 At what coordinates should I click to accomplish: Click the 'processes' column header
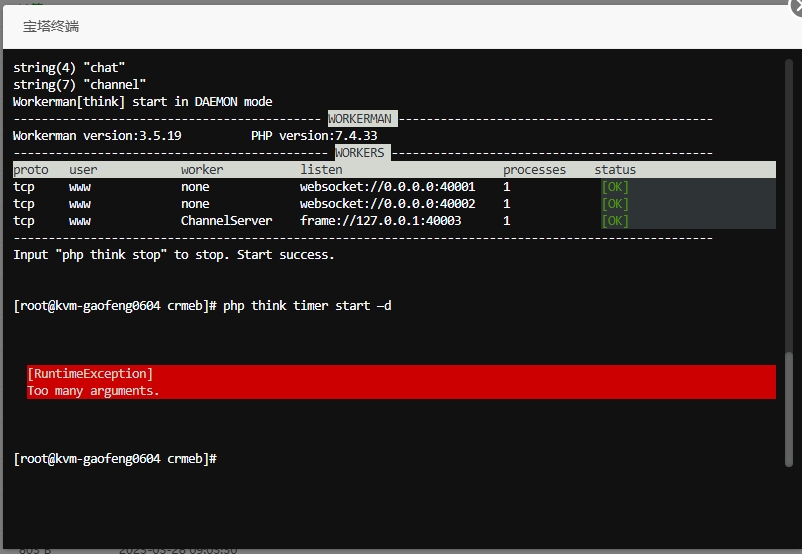[x=534, y=169]
